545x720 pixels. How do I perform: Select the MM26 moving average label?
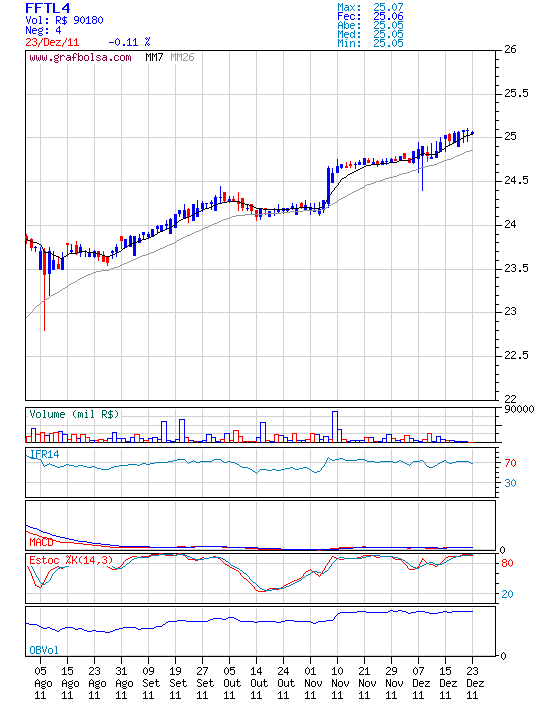182,57
